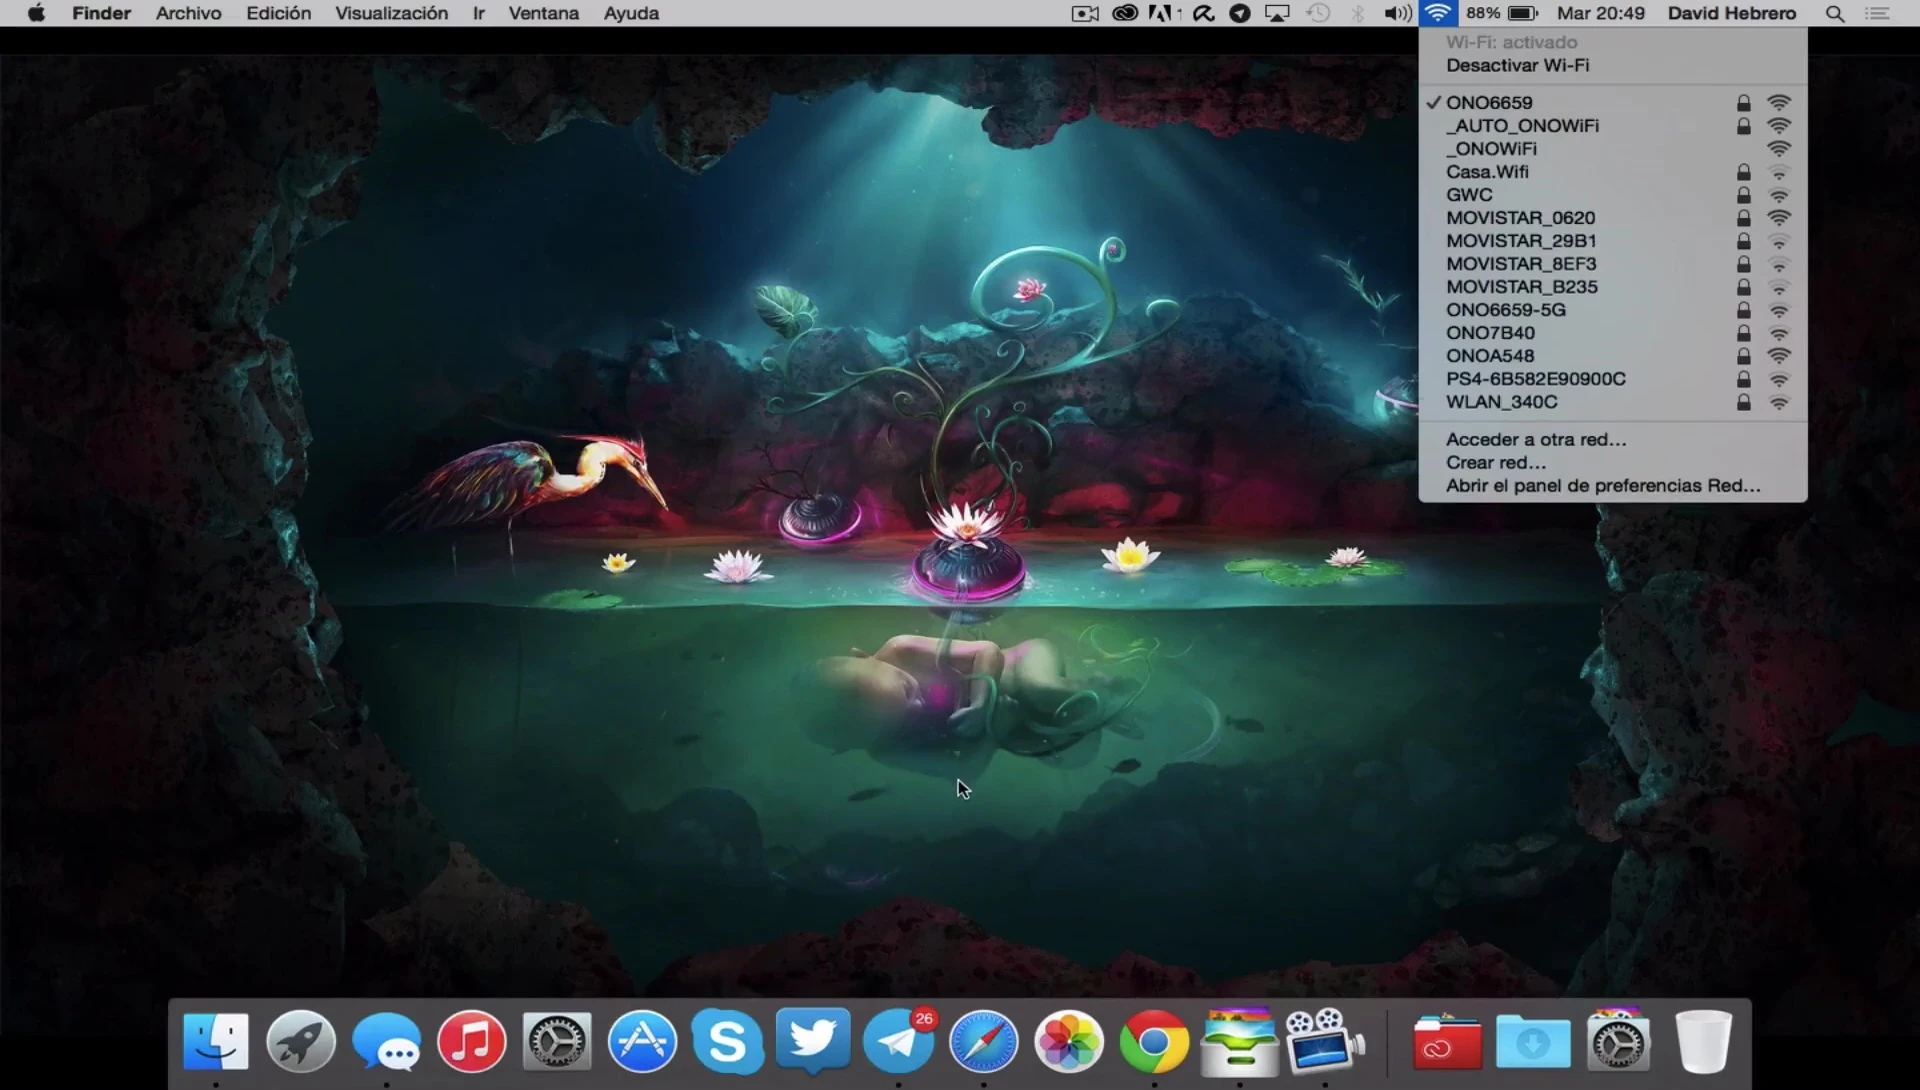Viewport: 1920px width, 1090px height.
Task: Open the Visualización menu
Action: [x=391, y=13]
